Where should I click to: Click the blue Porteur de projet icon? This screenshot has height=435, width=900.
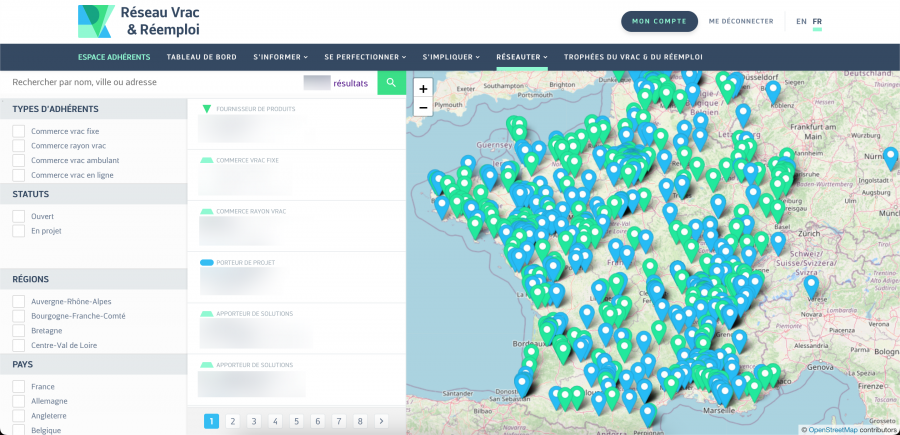click(x=207, y=262)
